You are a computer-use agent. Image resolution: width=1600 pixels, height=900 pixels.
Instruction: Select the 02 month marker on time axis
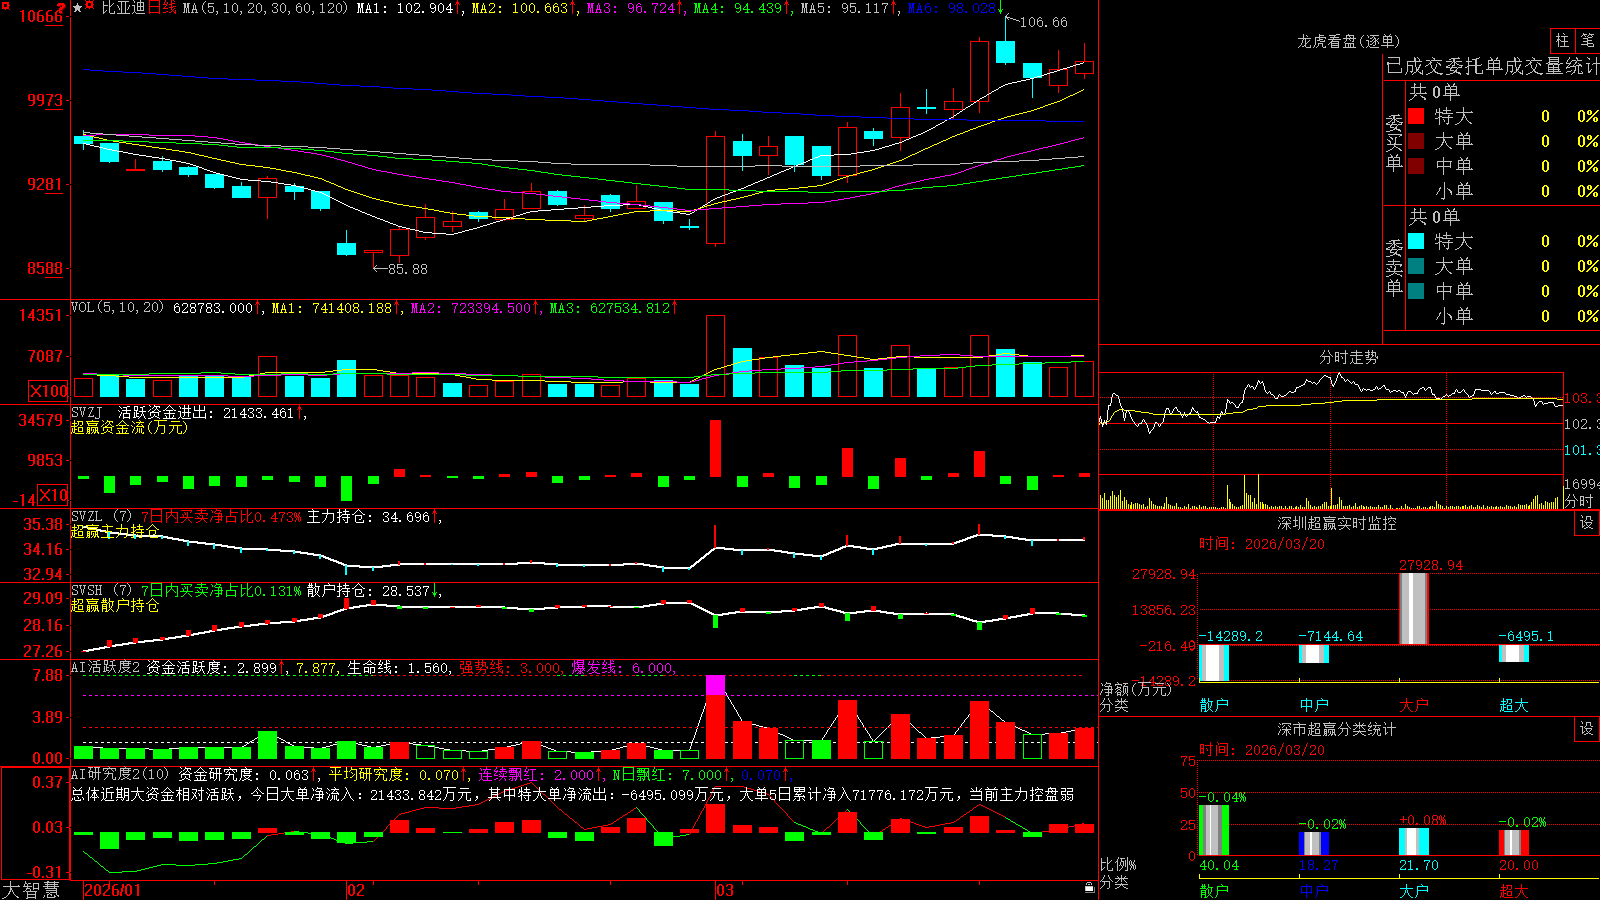pyautogui.click(x=356, y=890)
